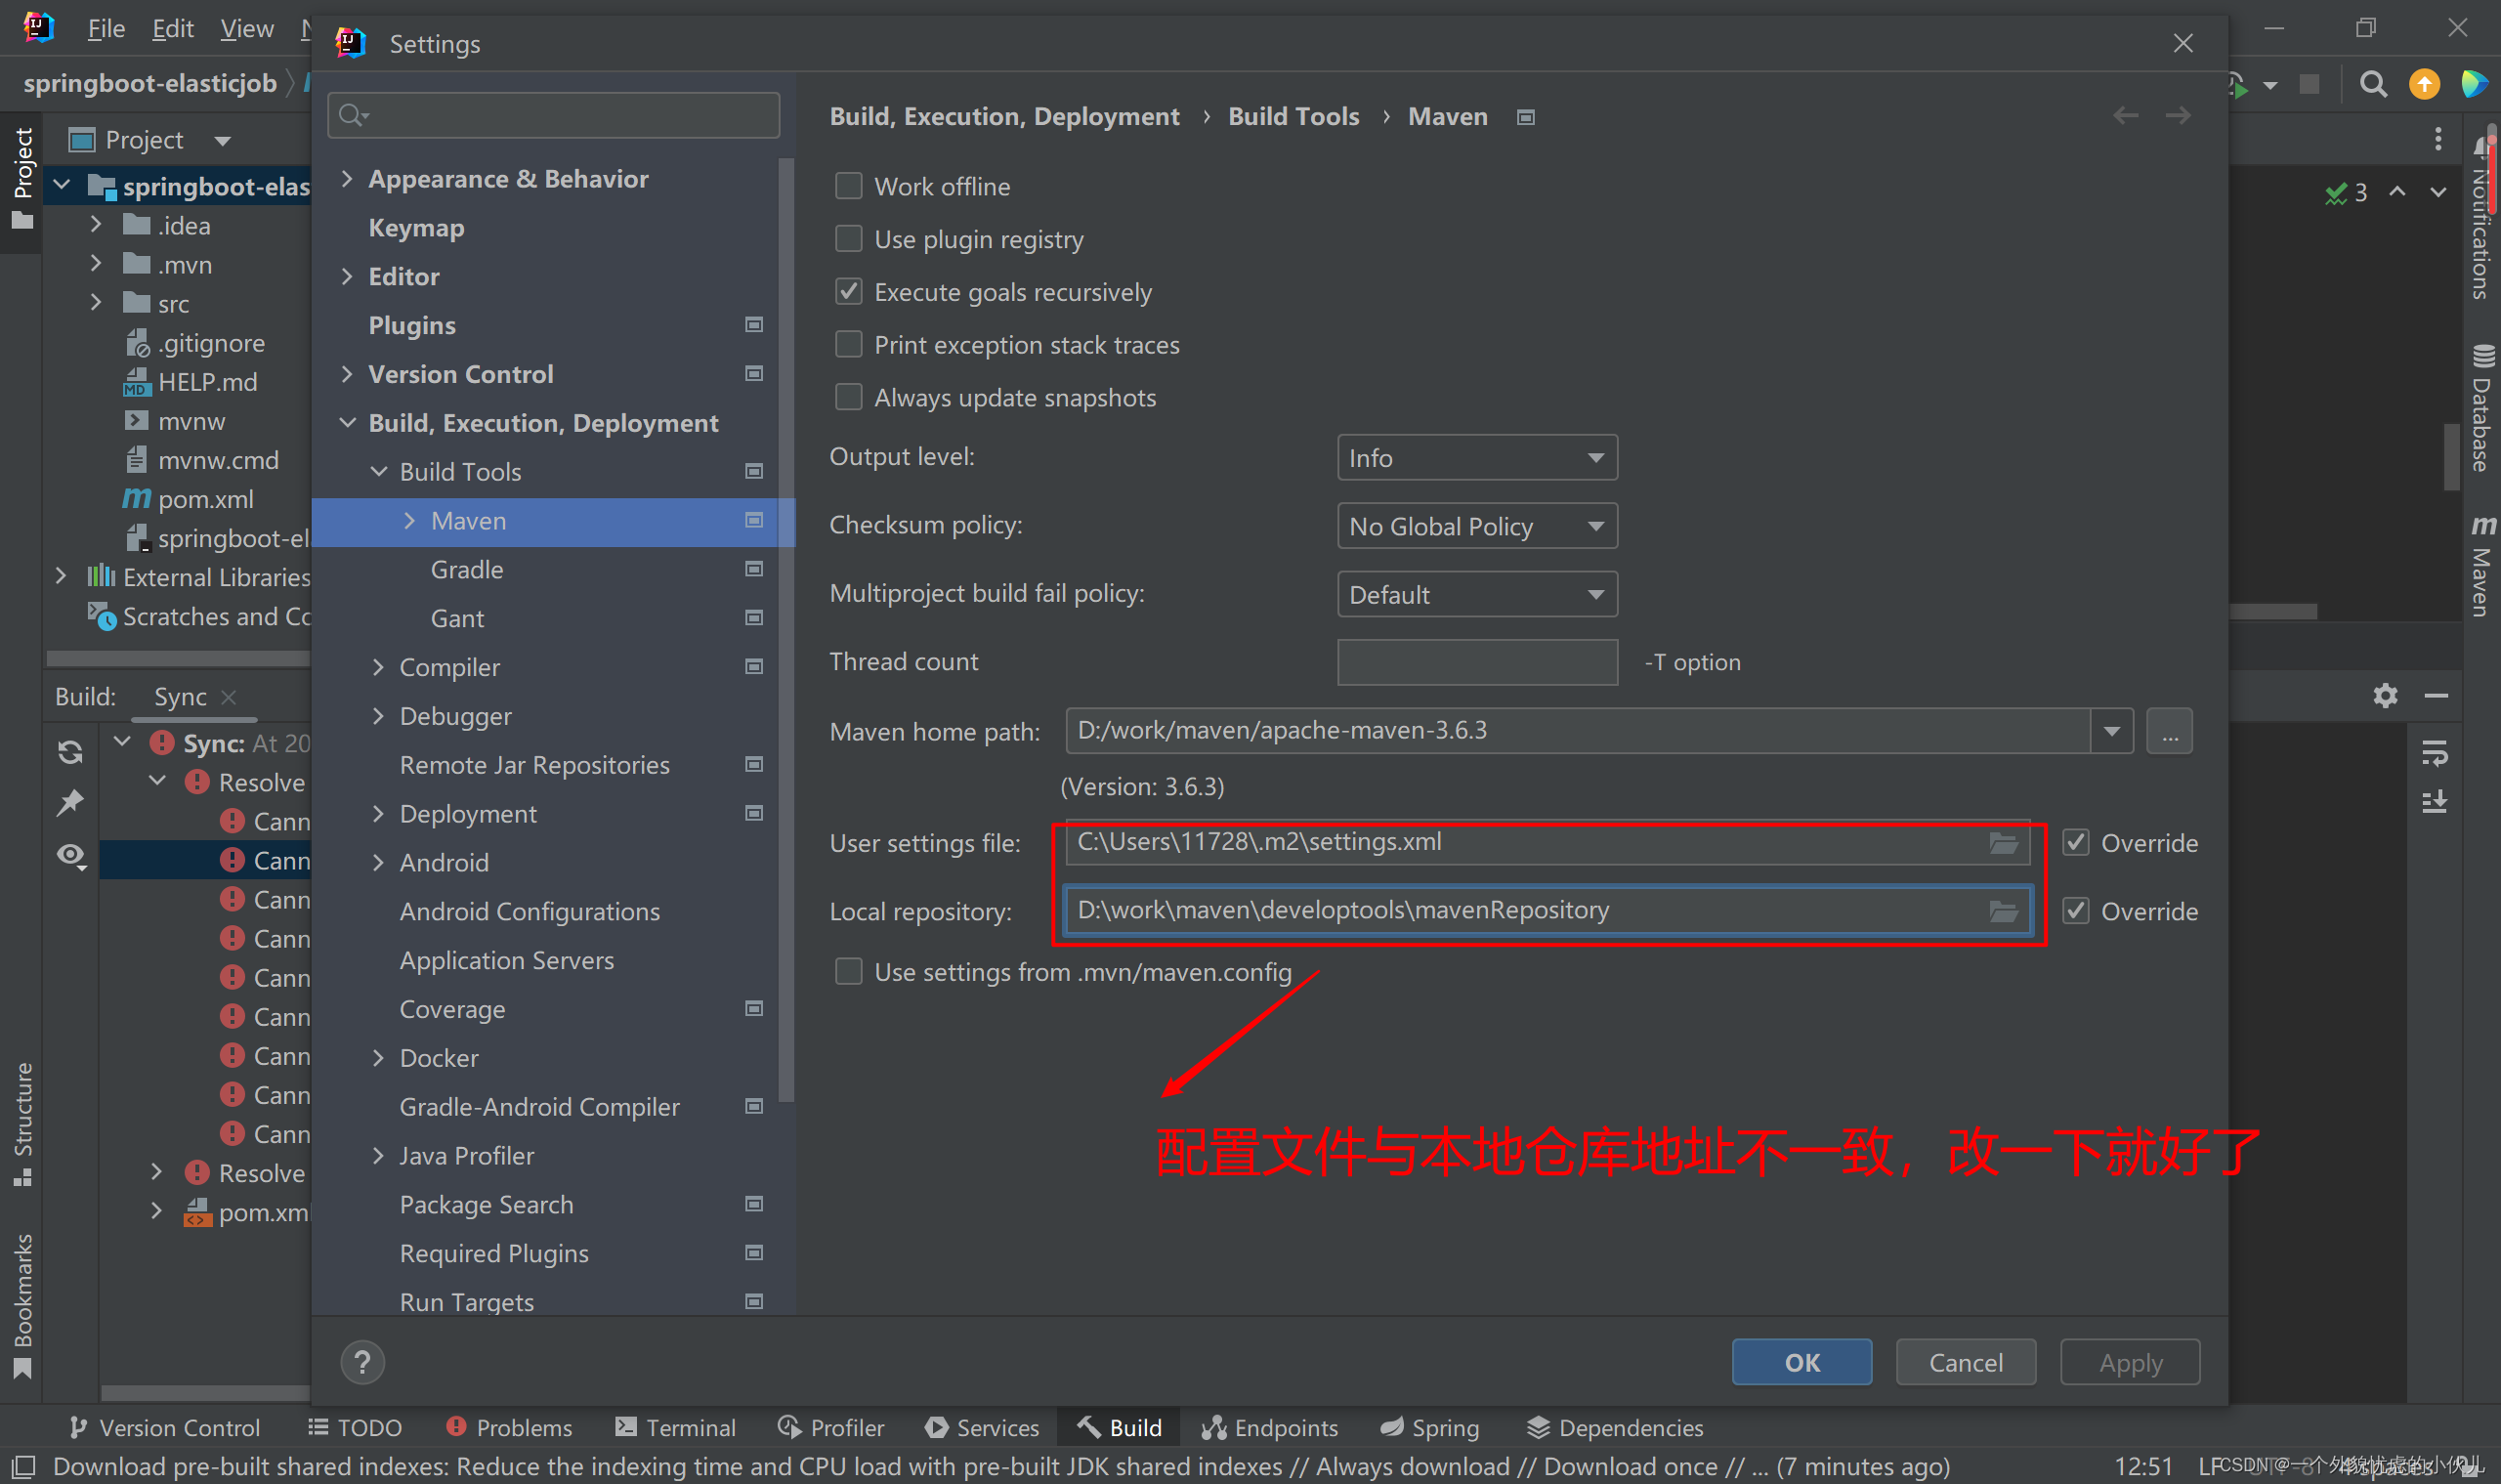Viewport: 2501px width, 1484px height.
Task: Expand the Editor settings section
Action: [x=347, y=276]
